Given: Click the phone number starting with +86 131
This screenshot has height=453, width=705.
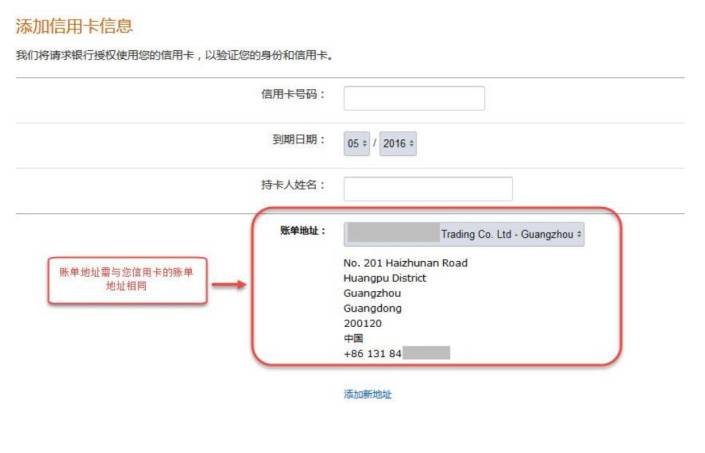Looking at the screenshot, I should pyautogui.click(x=397, y=354).
